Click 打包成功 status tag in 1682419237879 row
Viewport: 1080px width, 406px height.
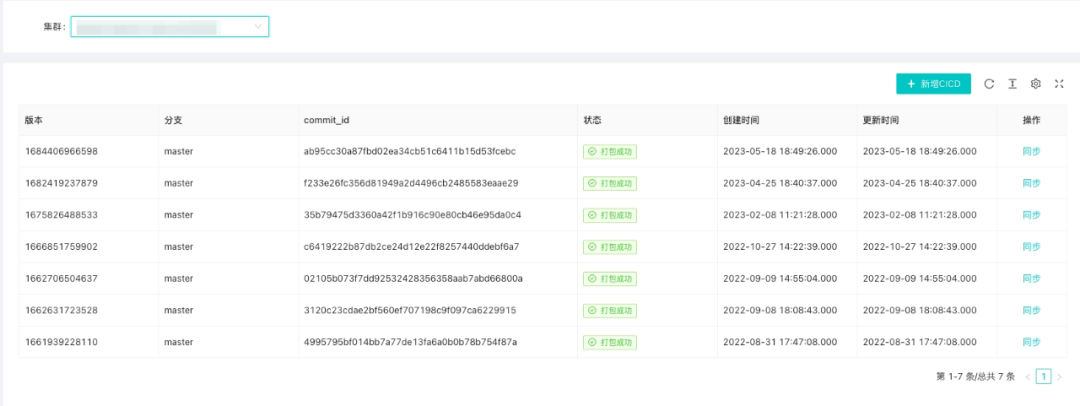point(610,183)
